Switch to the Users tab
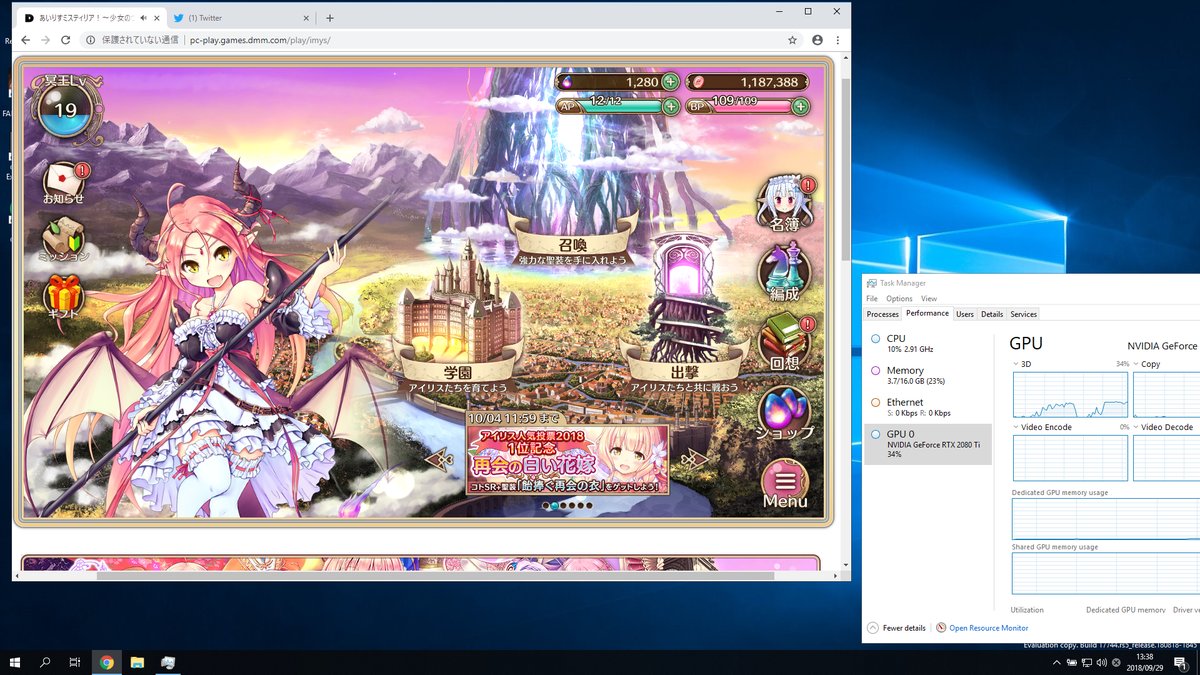 (x=965, y=314)
